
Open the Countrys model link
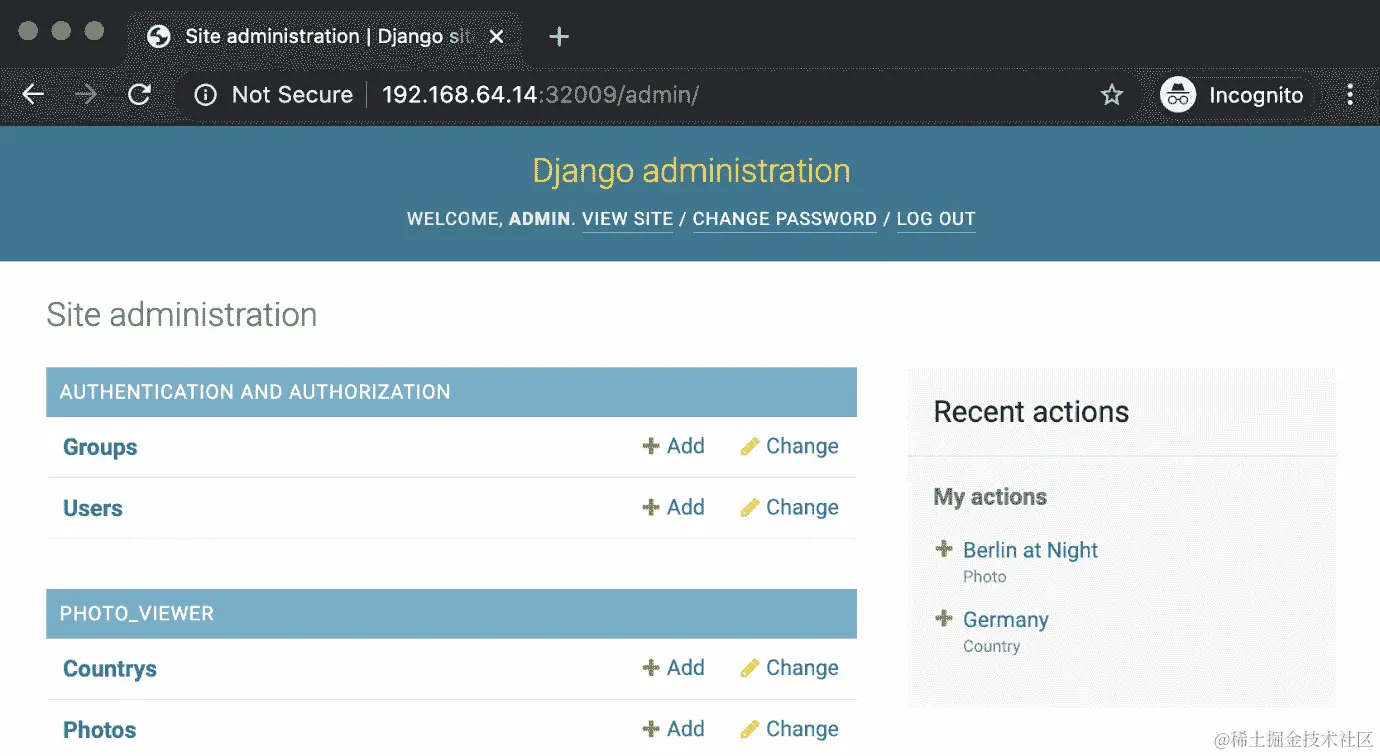pos(110,669)
